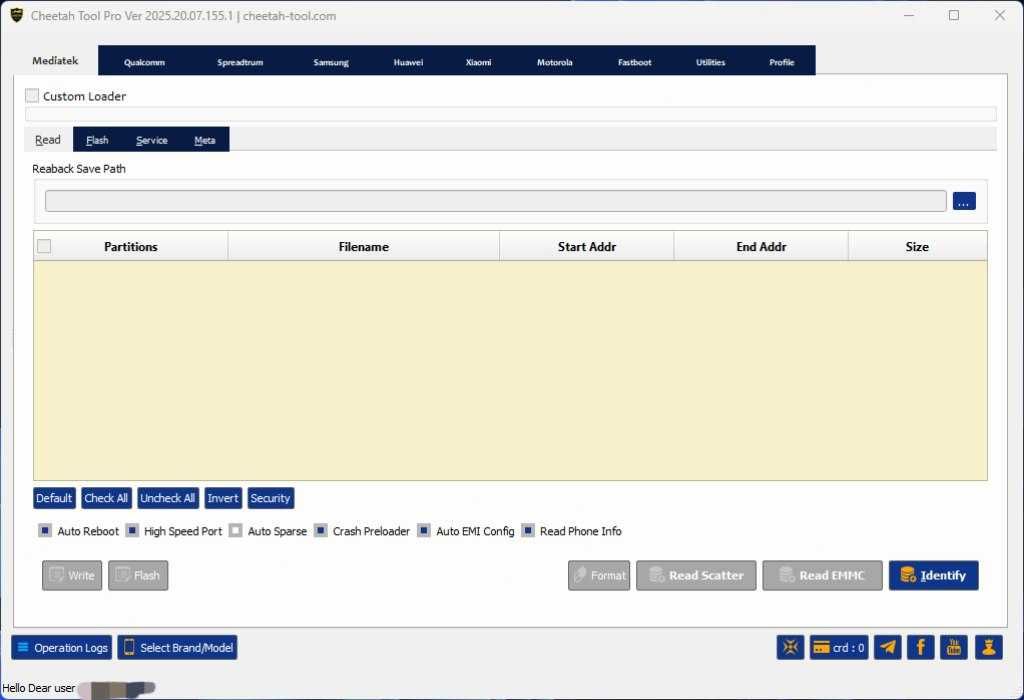The image size is (1024, 700).
Task: Click the Check All button
Action: pyautogui.click(x=106, y=498)
